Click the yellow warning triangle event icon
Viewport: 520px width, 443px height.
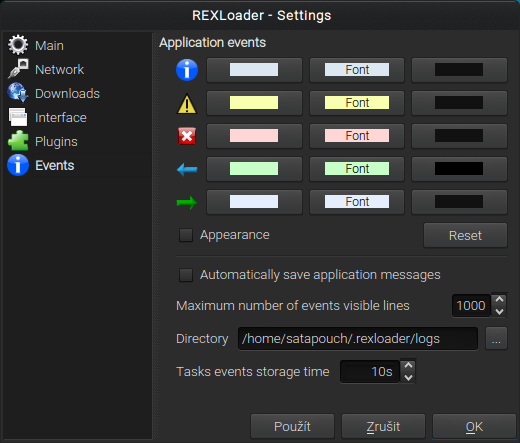(x=187, y=103)
